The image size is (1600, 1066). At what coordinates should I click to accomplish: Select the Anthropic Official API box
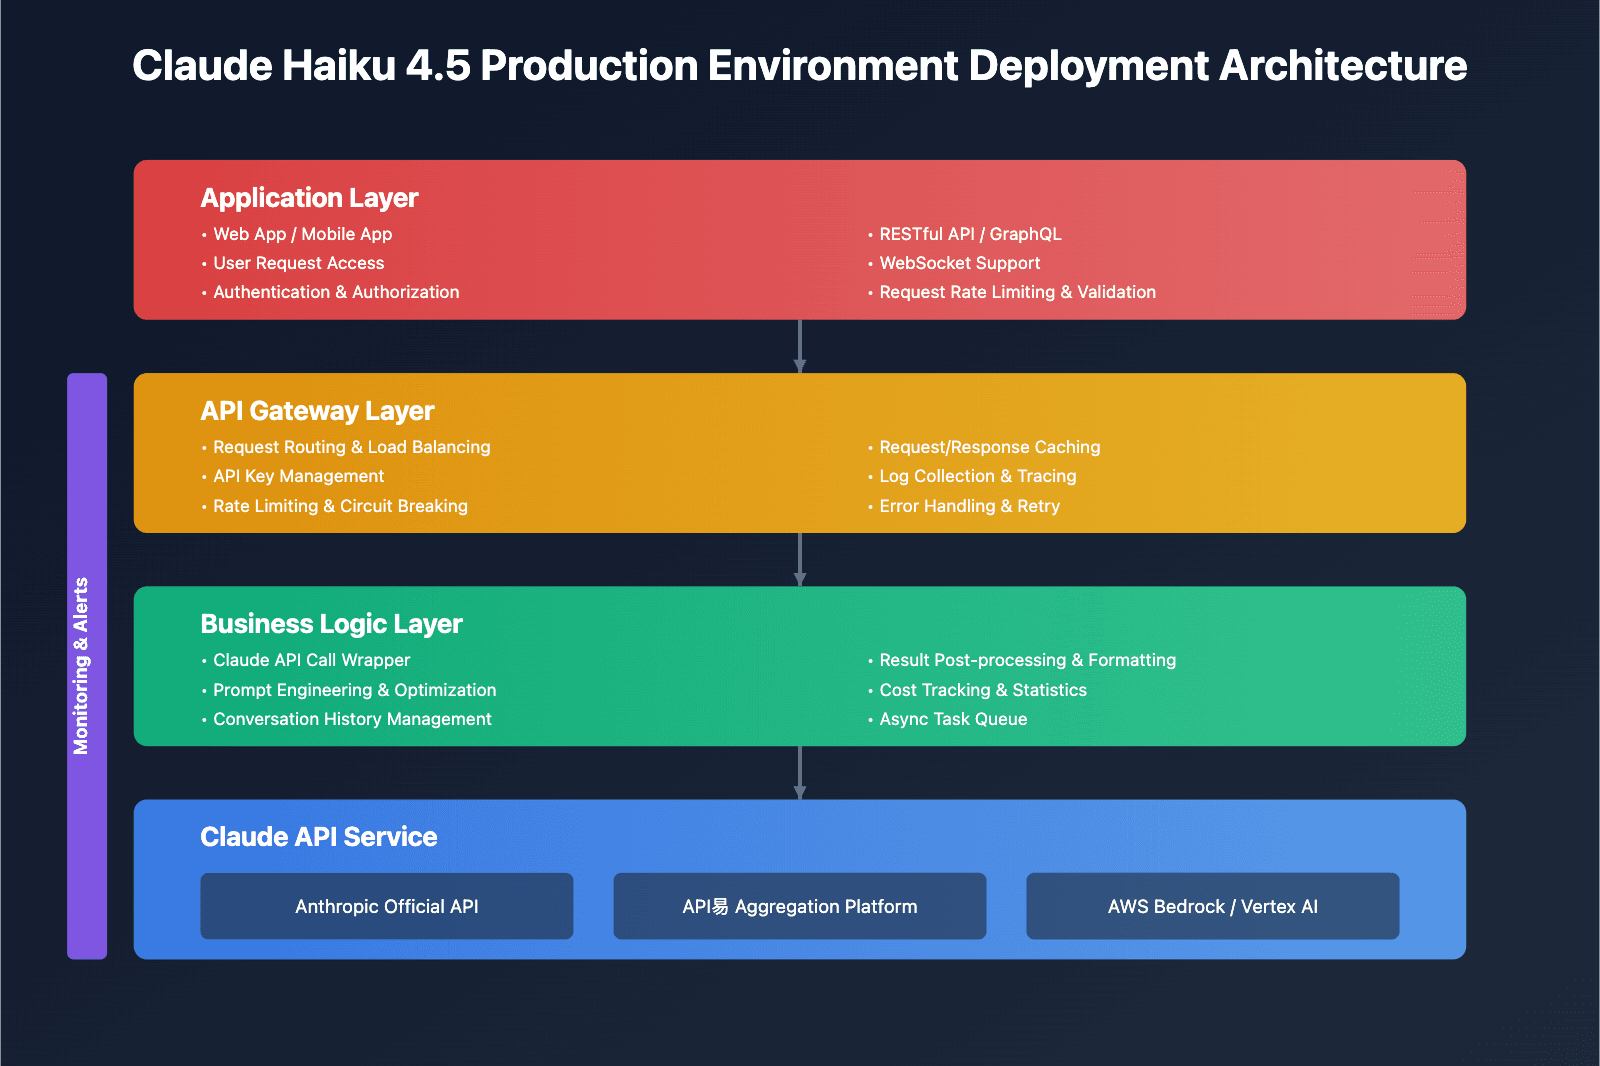tap(386, 906)
